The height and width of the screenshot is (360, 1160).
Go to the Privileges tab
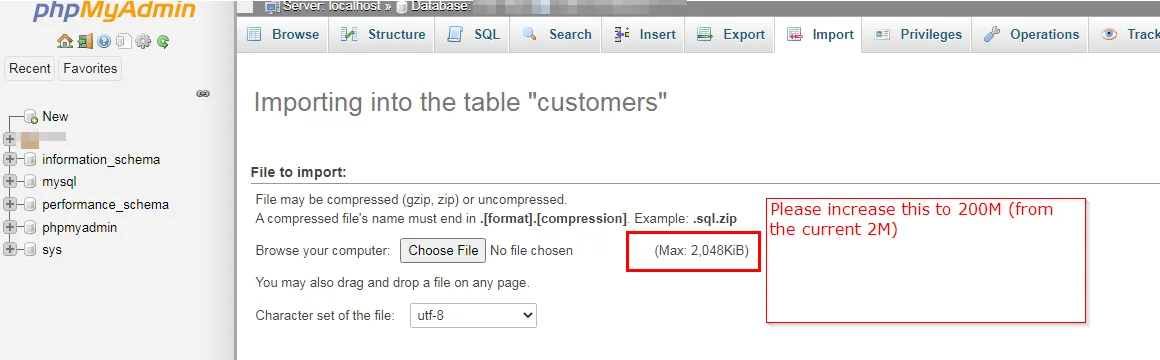(917, 34)
